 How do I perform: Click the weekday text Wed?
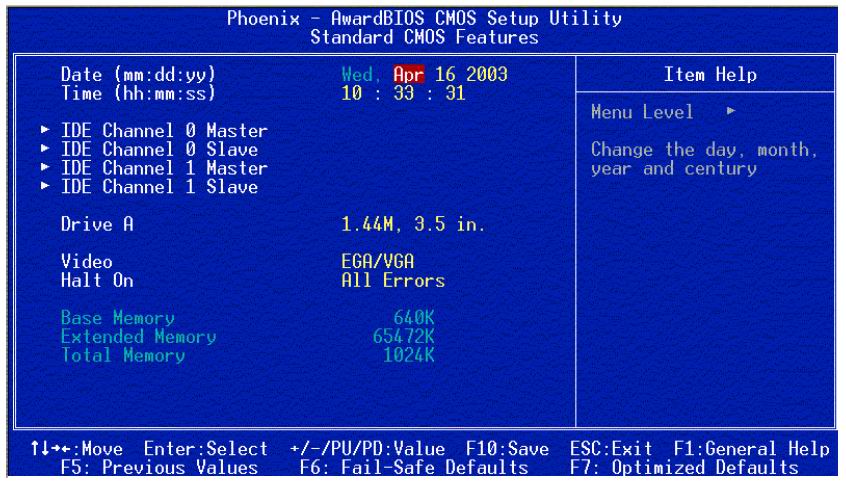[358, 74]
